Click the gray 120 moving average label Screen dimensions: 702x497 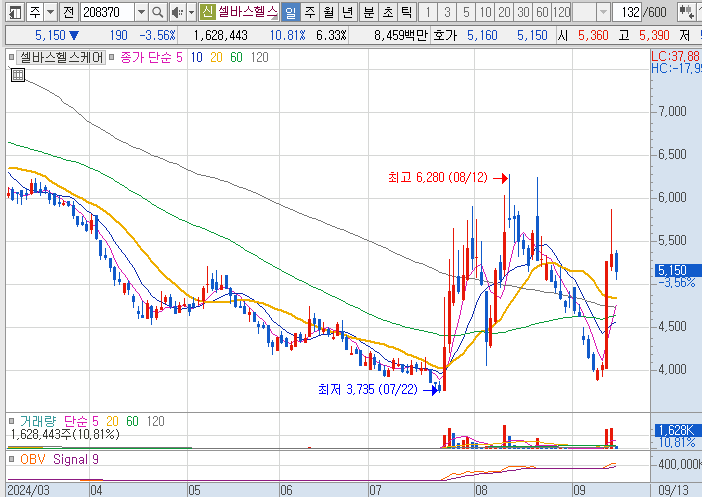pyautogui.click(x=260, y=57)
